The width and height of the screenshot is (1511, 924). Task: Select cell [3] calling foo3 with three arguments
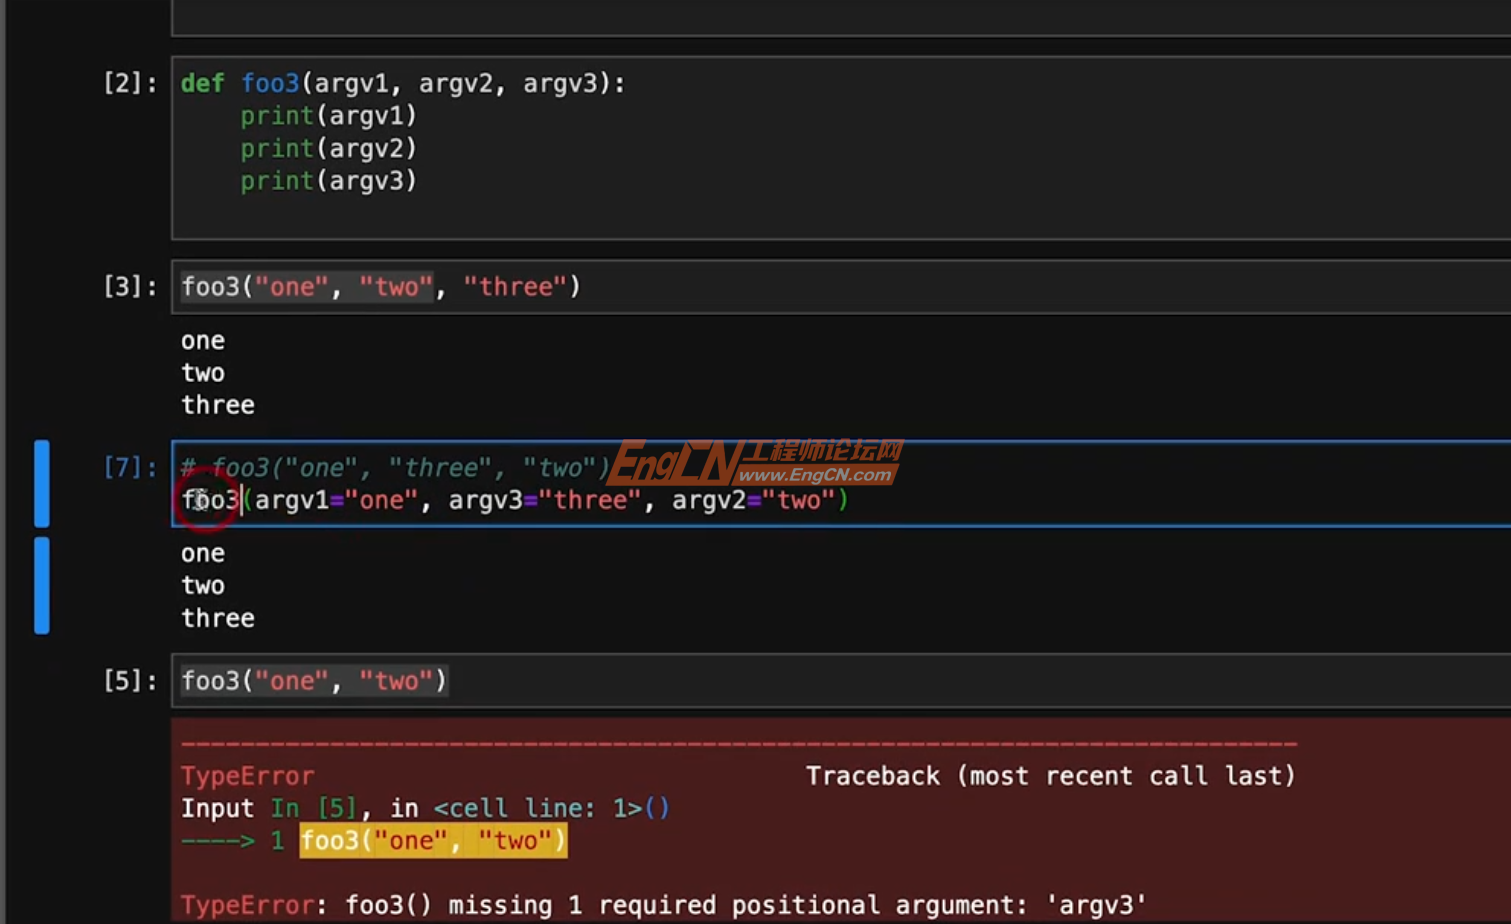tap(380, 286)
